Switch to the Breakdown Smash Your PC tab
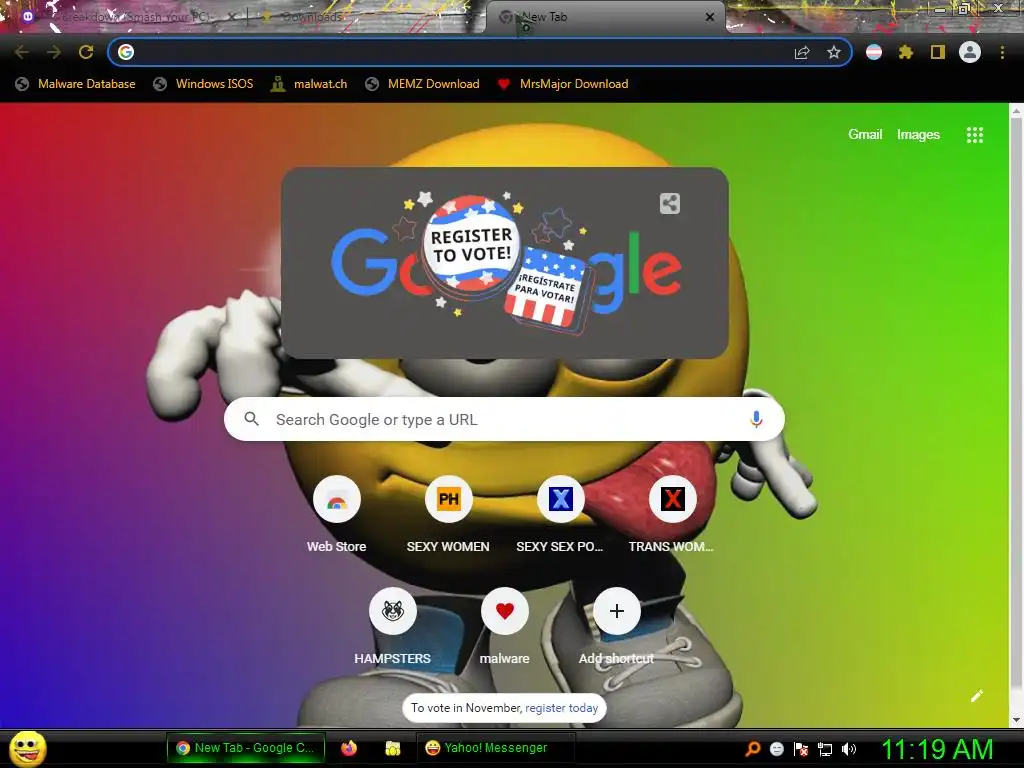The image size is (1024, 768). pyautogui.click(x=129, y=17)
